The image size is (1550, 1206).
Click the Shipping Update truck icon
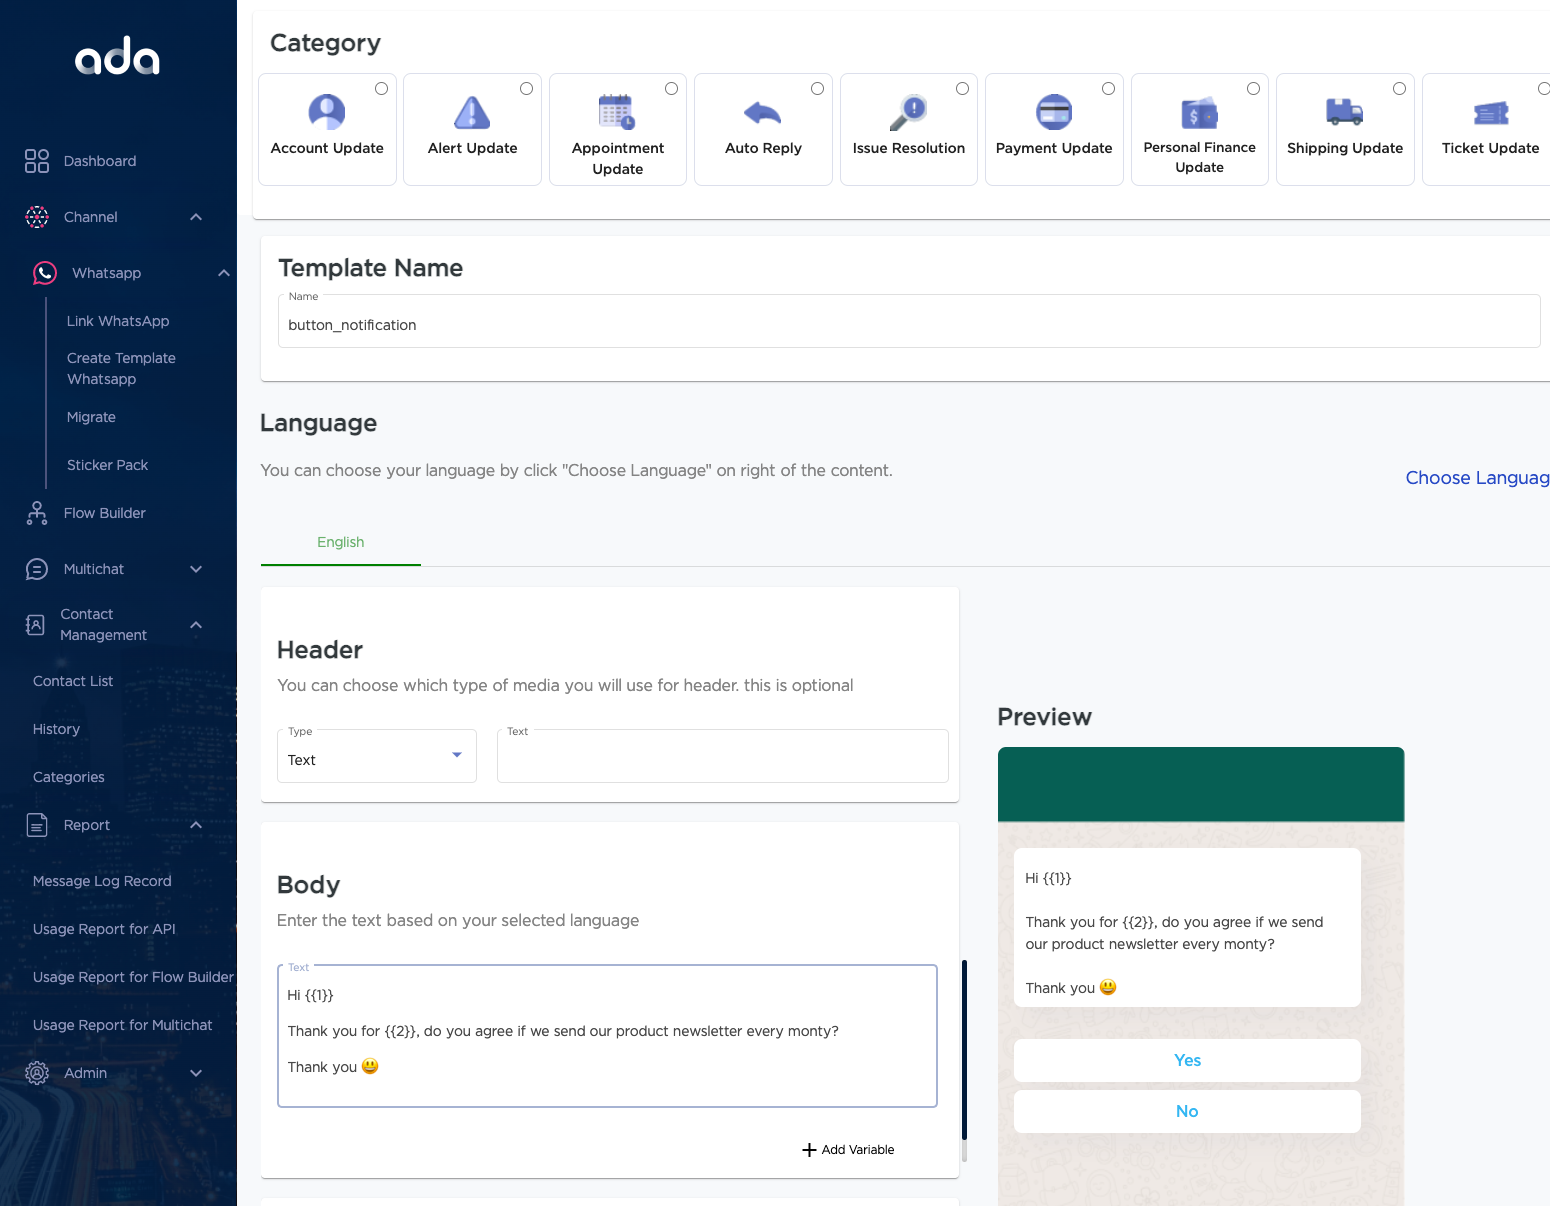(1344, 112)
